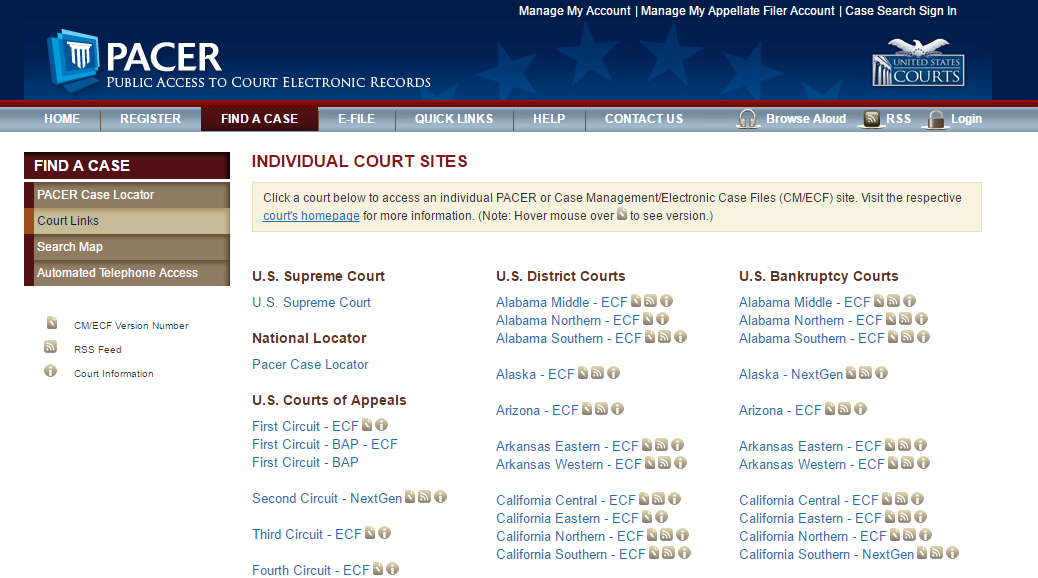
Task: Open RSS feed for Alabama Middle District ECF
Action: tap(651, 301)
